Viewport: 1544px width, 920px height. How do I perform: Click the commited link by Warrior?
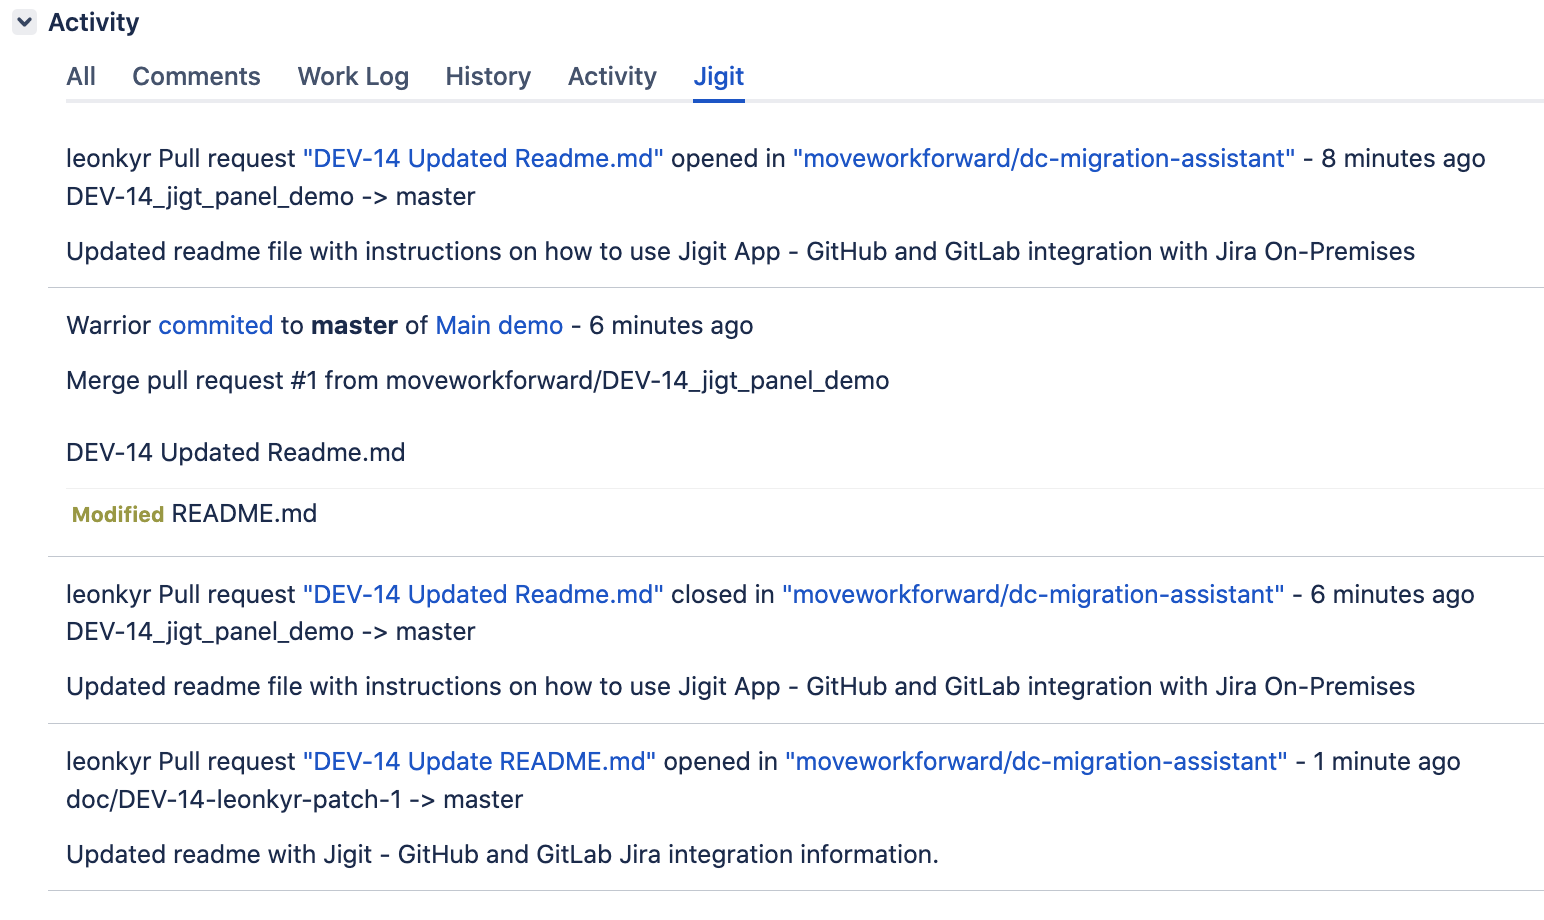click(215, 325)
